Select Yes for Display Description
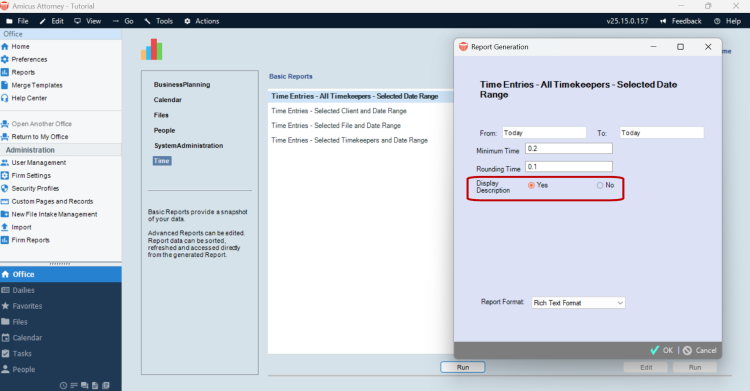Image resolution: width=750 pixels, height=391 pixels. [531, 185]
